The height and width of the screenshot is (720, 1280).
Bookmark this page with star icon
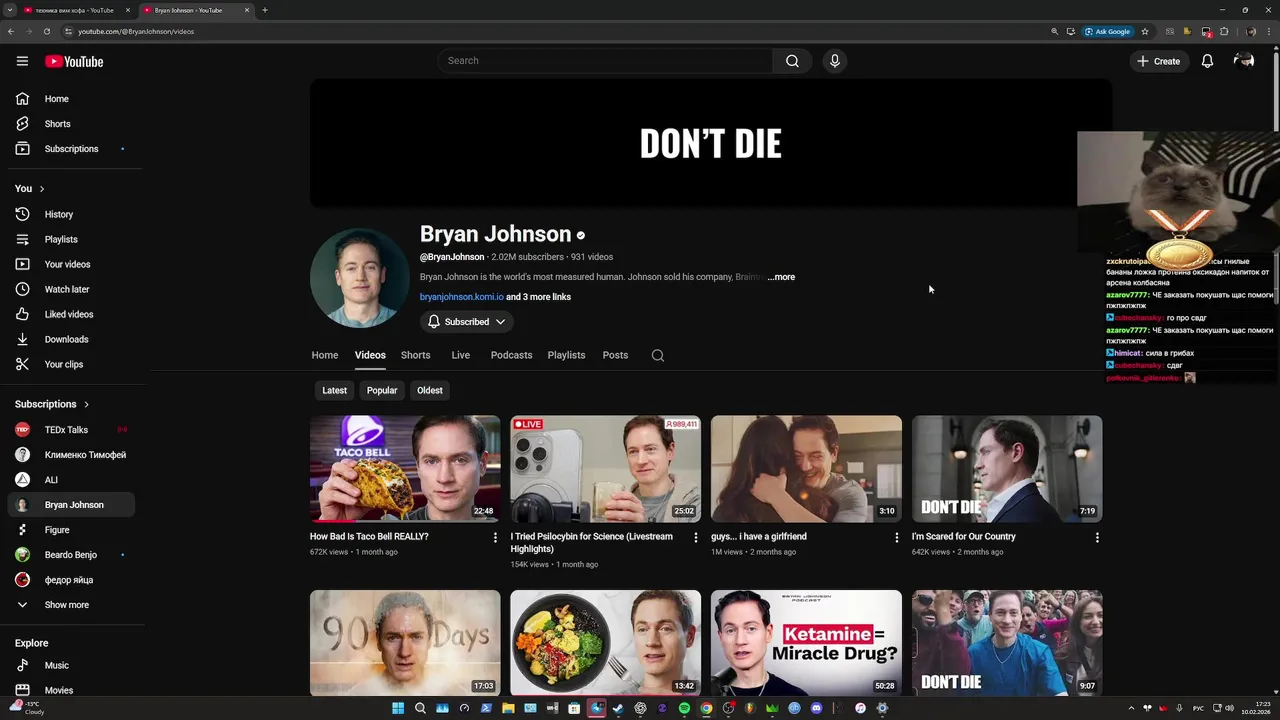[1145, 31]
